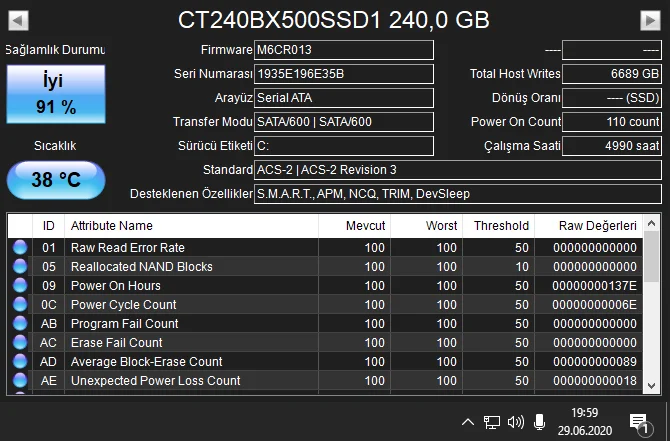Select the Power On Hours row

coord(325,285)
